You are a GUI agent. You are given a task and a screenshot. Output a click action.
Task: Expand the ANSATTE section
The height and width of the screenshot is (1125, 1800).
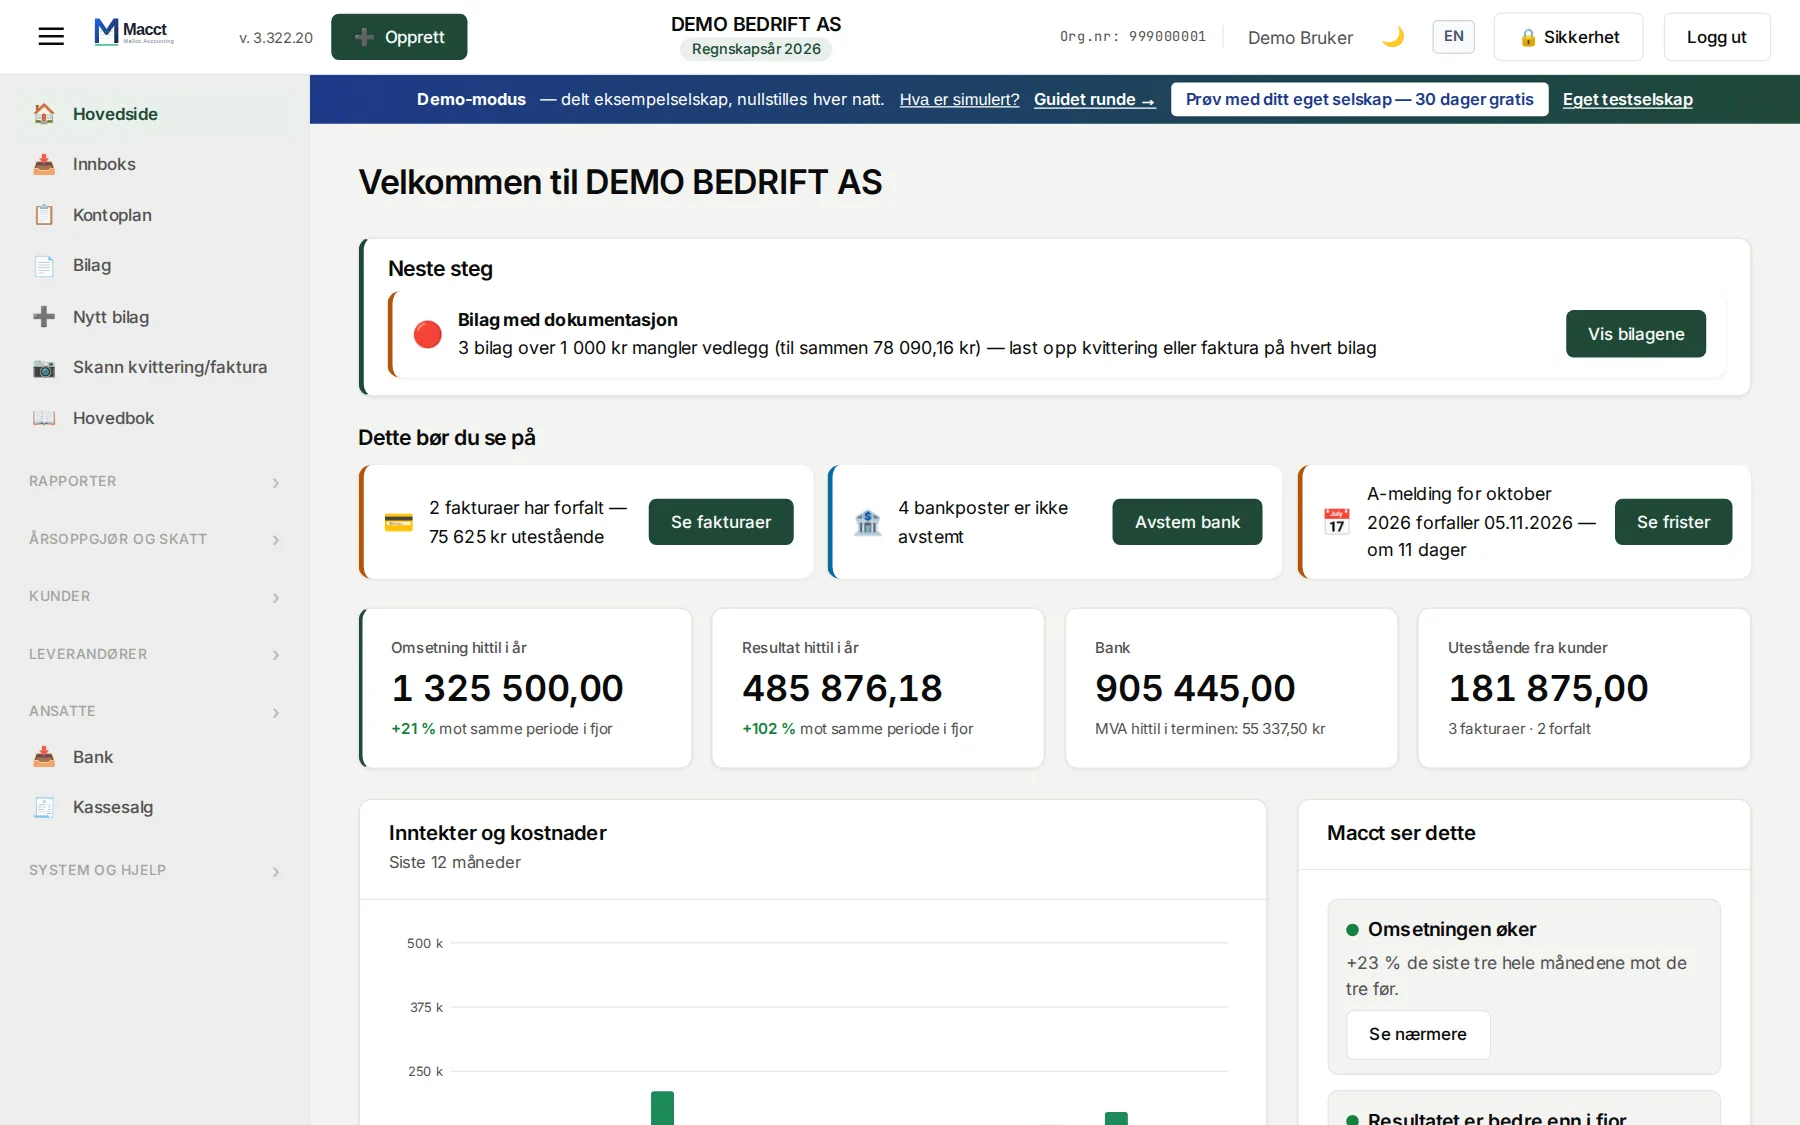tap(155, 712)
